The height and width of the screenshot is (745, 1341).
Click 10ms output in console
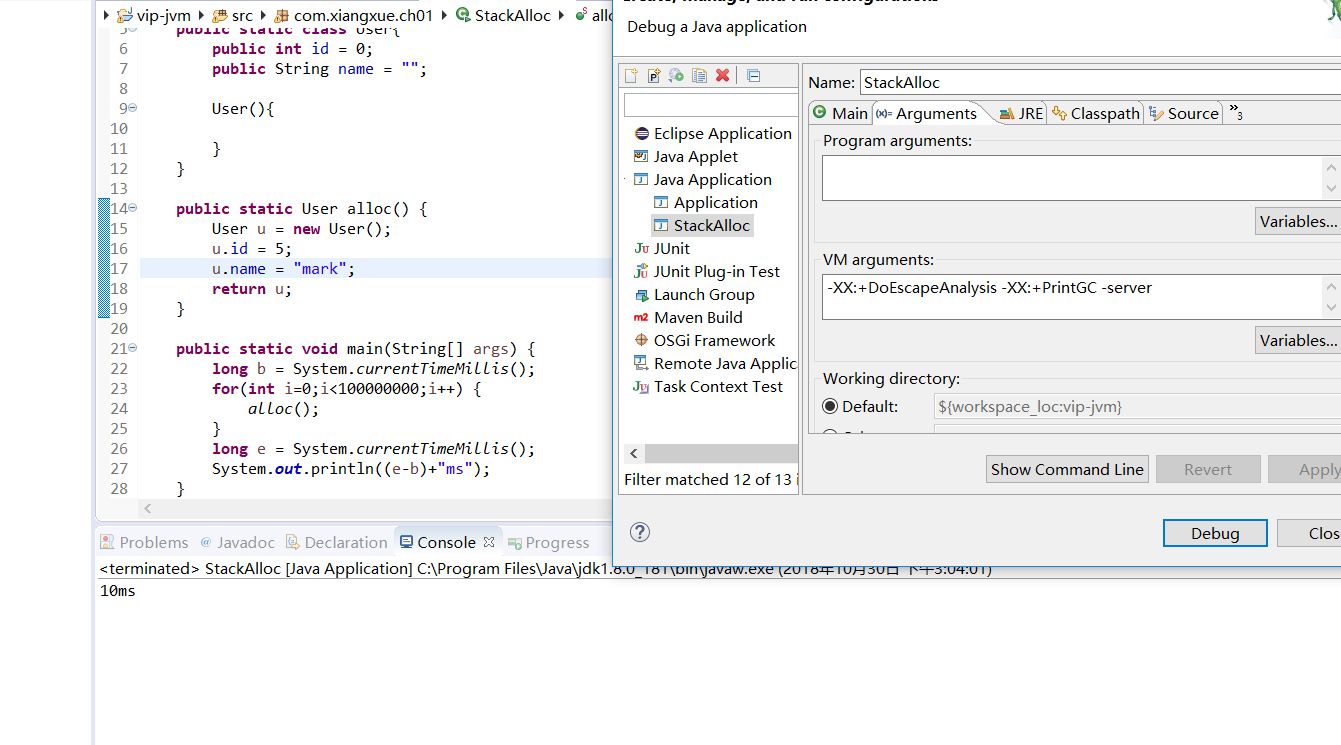(x=117, y=590)
